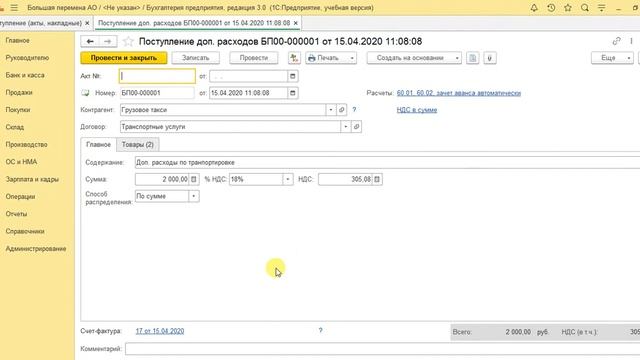The image size is (640, 360).
Task: Expand Контрагент dropdown arrow
Action: click(331, 110)
